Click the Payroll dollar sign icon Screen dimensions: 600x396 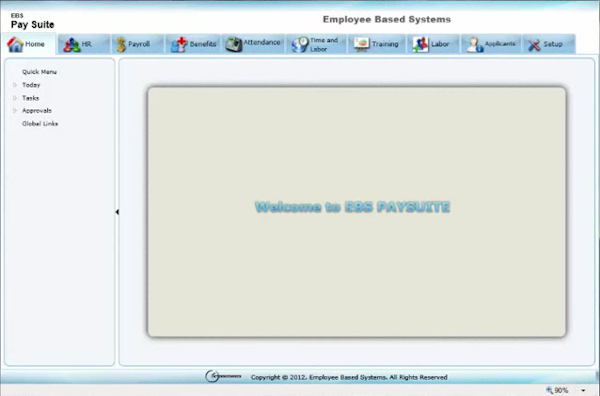pyautogui.click(x=121, y=45)
